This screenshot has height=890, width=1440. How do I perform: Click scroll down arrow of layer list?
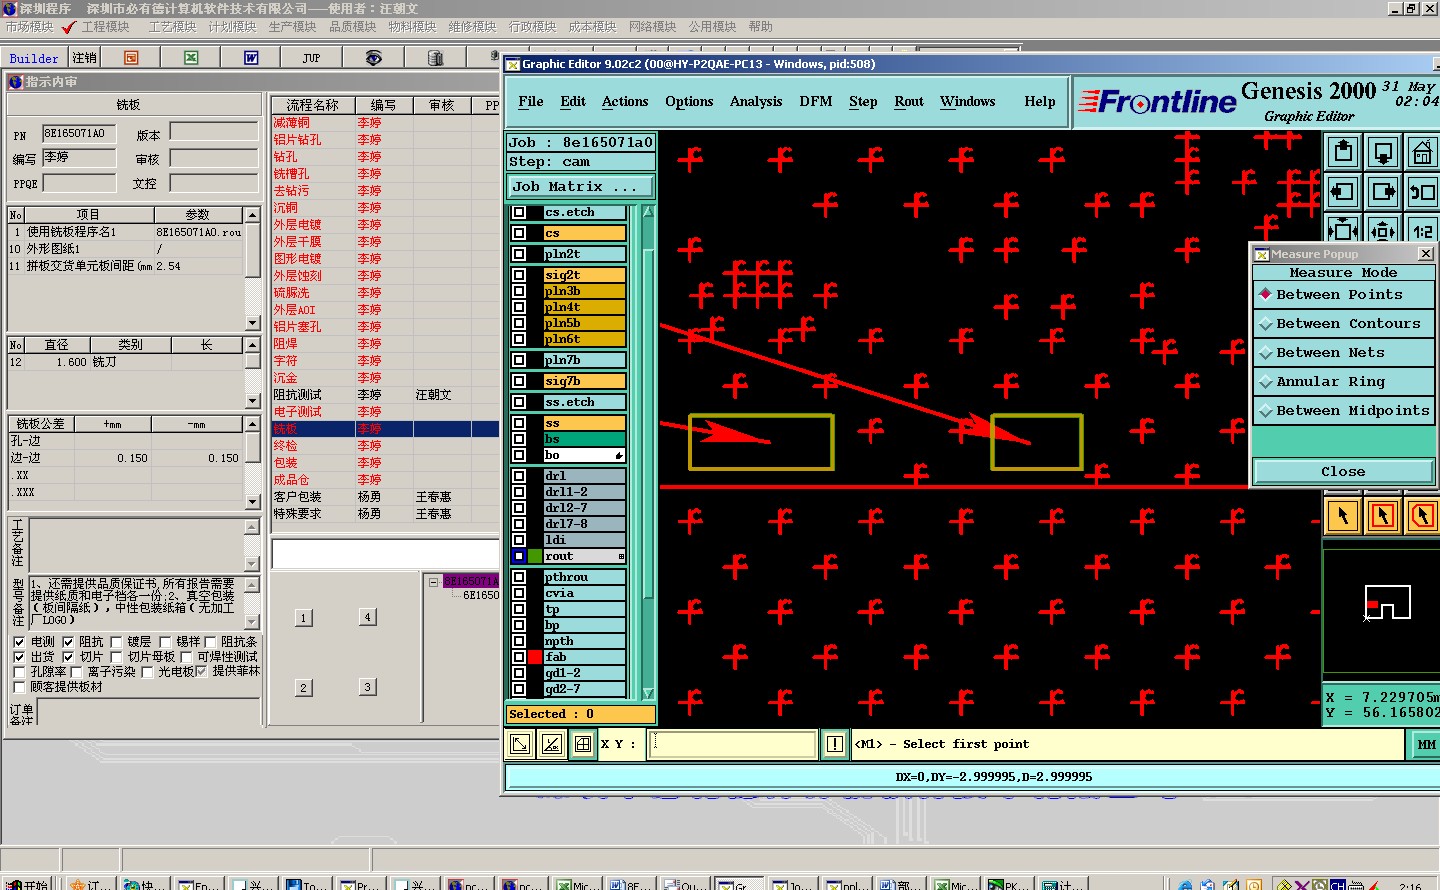click(x=648, y=693)
